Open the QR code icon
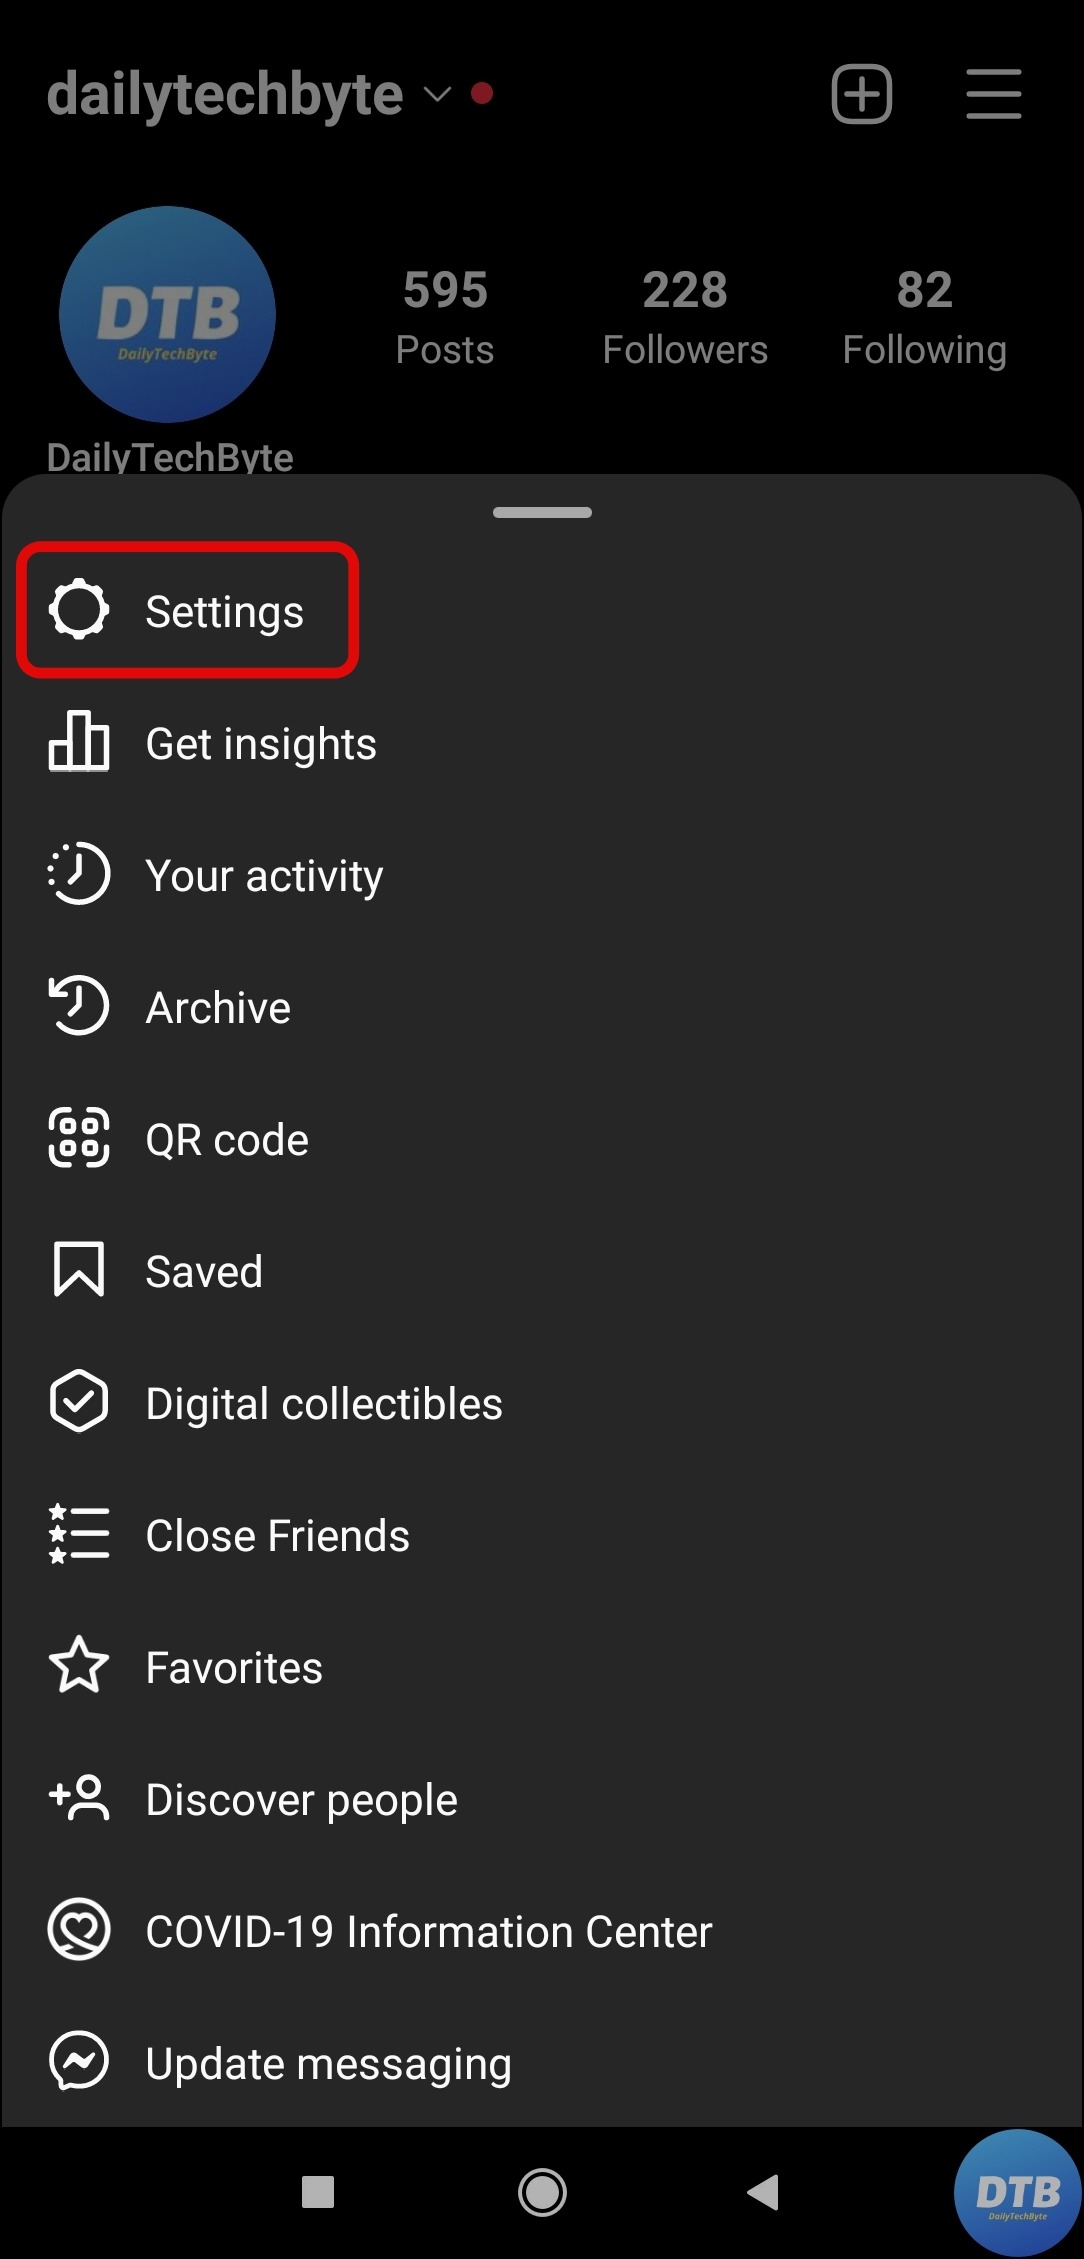Screen dimensions: 1084x2259 (78, 1138)
